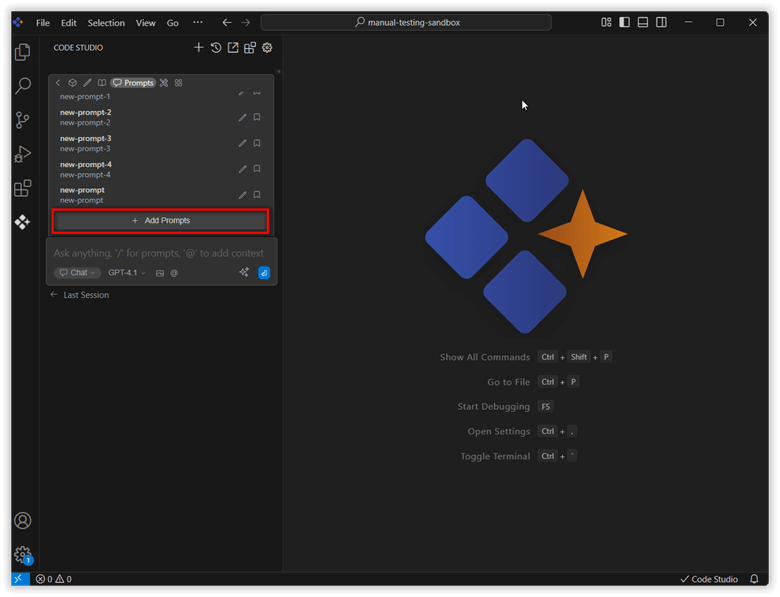Click the image attach icon in chat input
780x597 pixels.
click(159, 273)
